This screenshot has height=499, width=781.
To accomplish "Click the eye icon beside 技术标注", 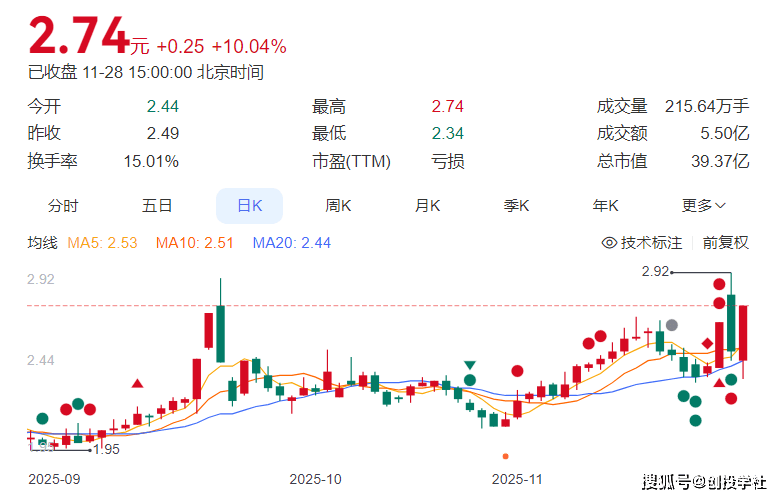I will point(610,242).
